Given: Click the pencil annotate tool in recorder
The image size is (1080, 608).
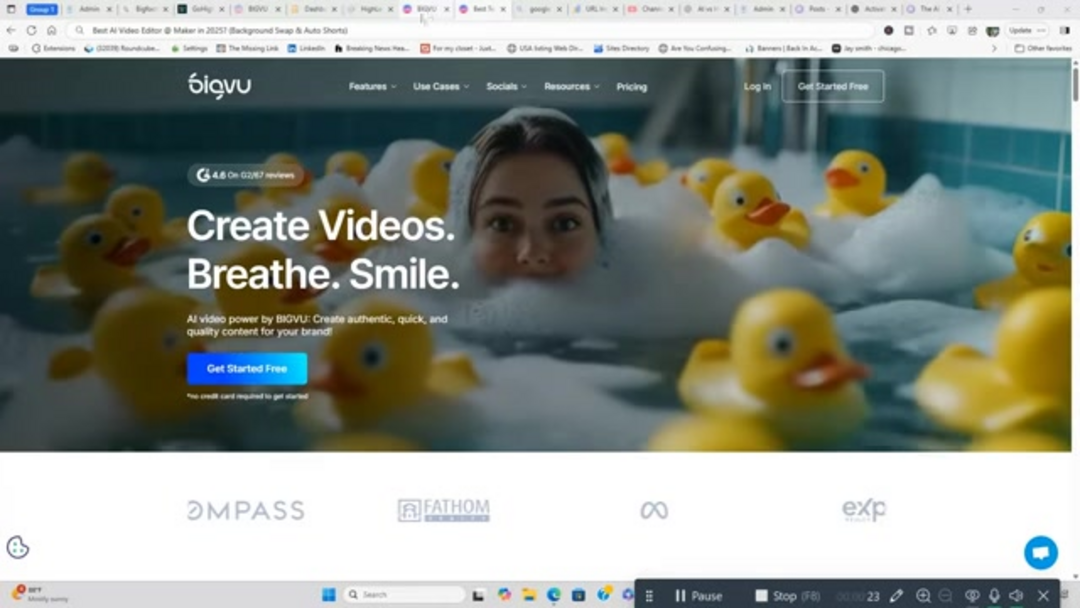Looking at the screenshot, I should coord(896,596).
